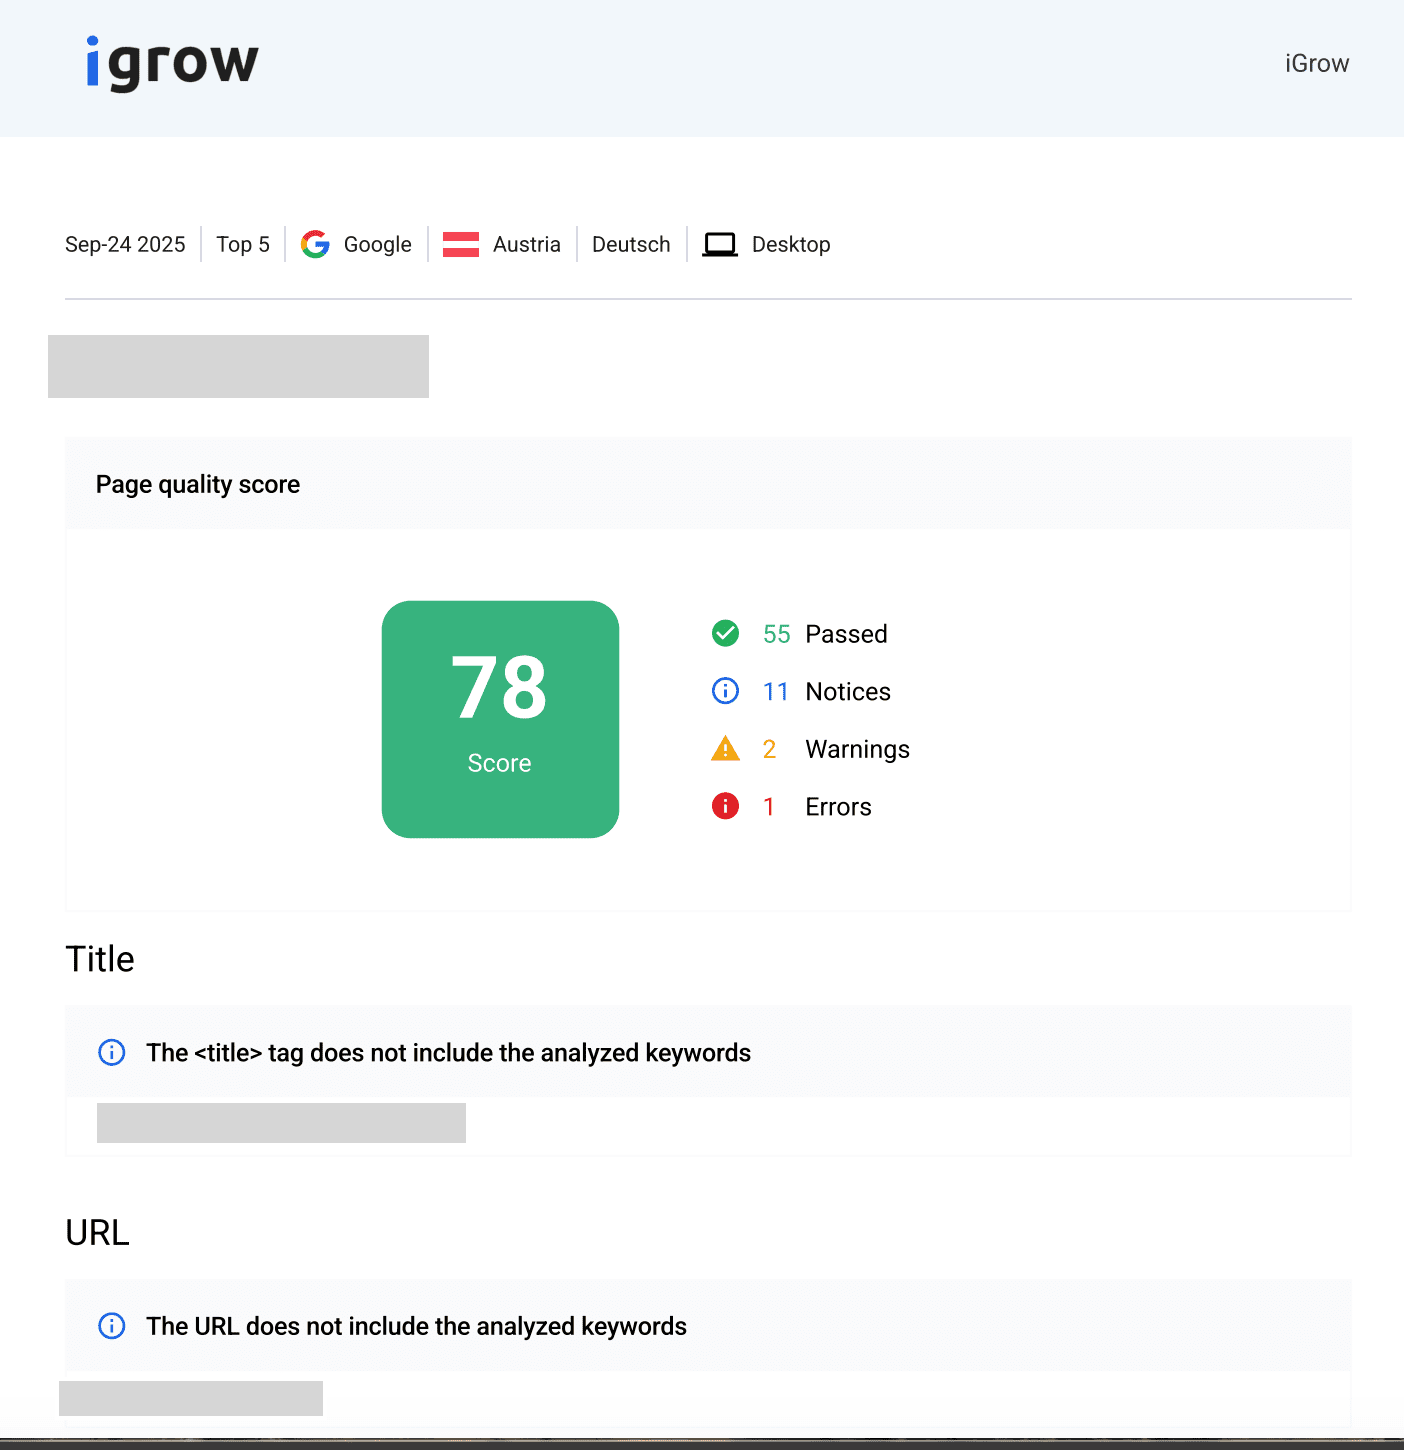Click the Desktop laptop icon
Image resolution: width=1404 pixels, height=1450 pixels.
click(719, 244)
